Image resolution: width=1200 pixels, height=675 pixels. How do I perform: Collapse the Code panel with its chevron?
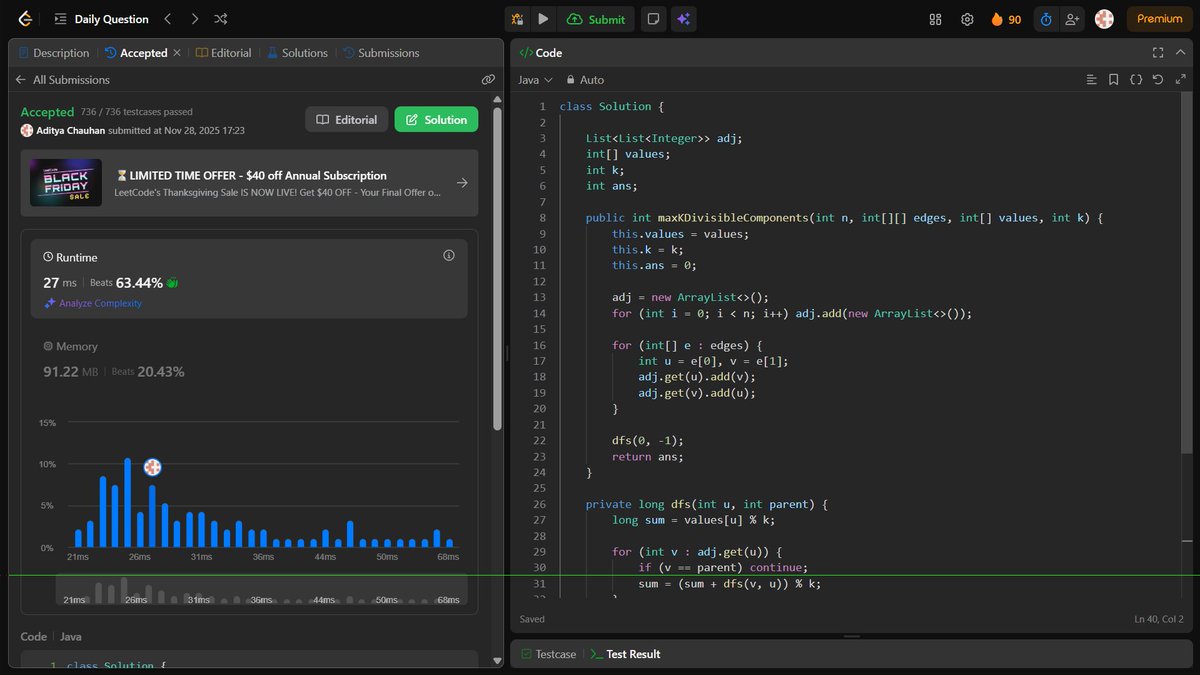pyautogui.click(x=1181, y=52)
